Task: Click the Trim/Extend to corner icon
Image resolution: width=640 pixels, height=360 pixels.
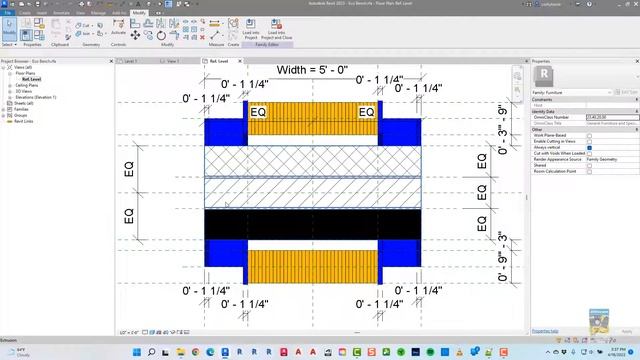Action: tap(174, 36)
